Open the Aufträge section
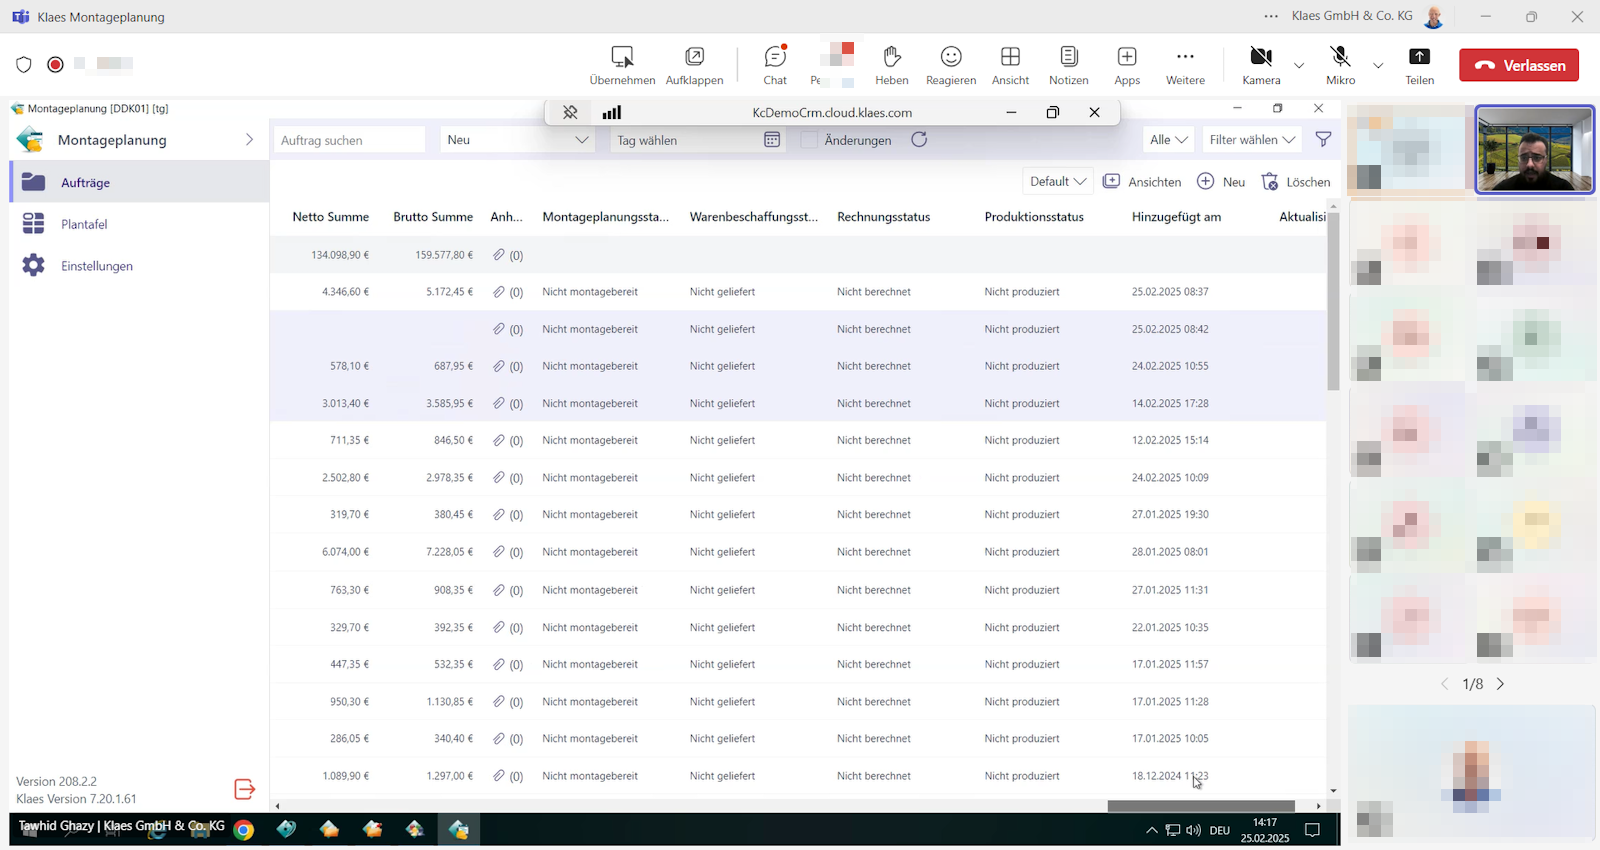Screen dimensions: 1600x850 (140, 182)
